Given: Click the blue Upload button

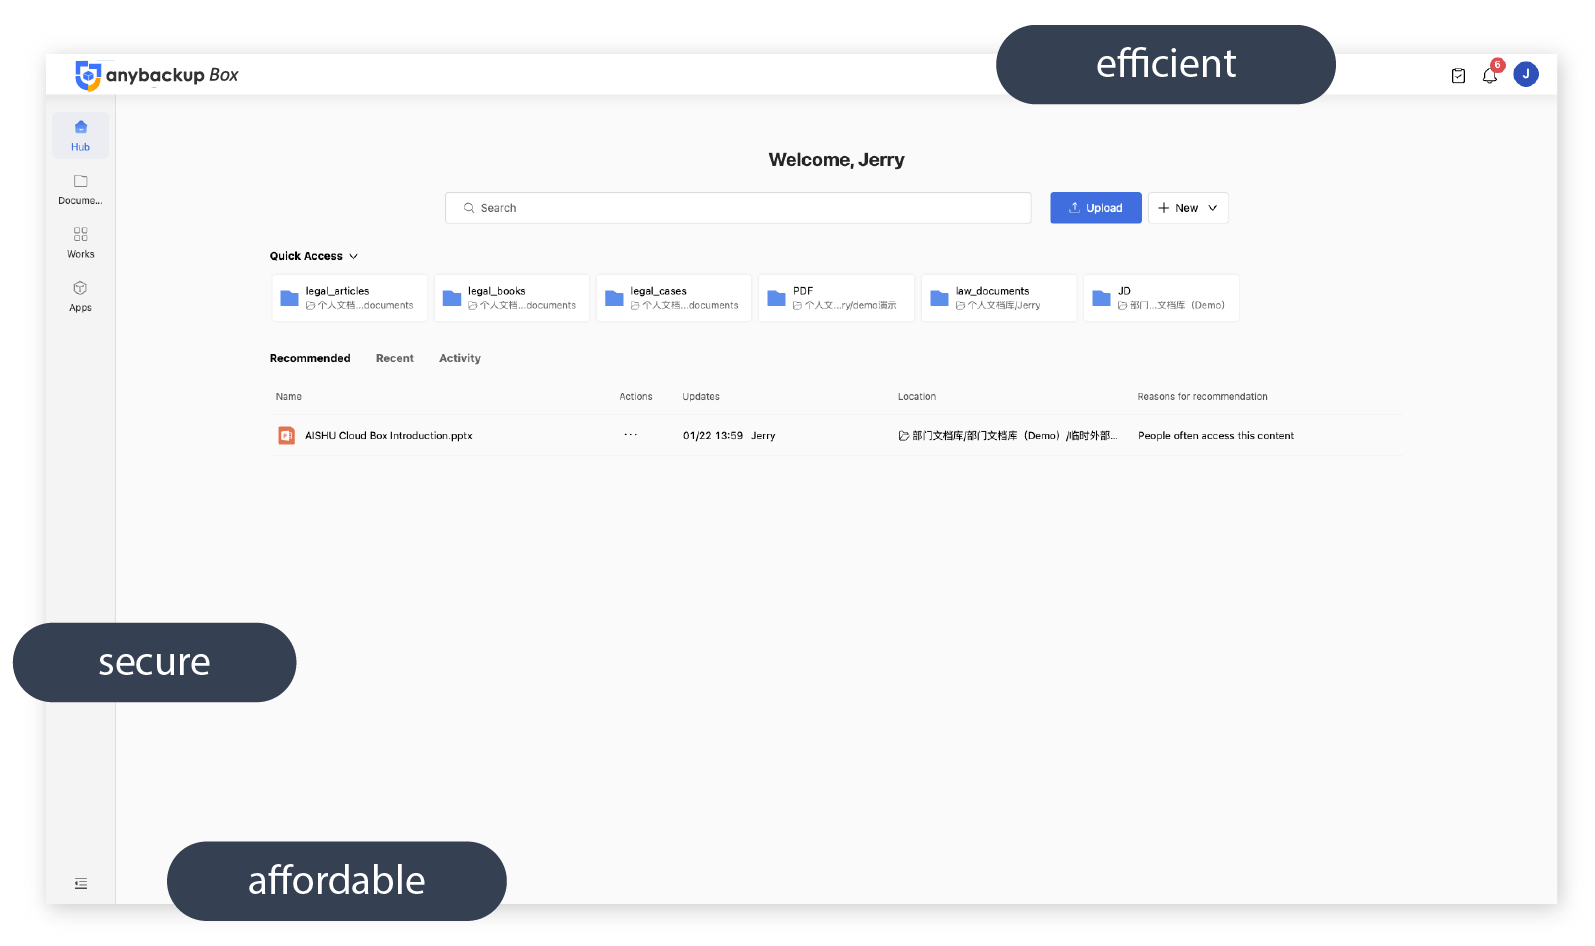Looking at the screenshot, I should click(x=1095, y=208).
